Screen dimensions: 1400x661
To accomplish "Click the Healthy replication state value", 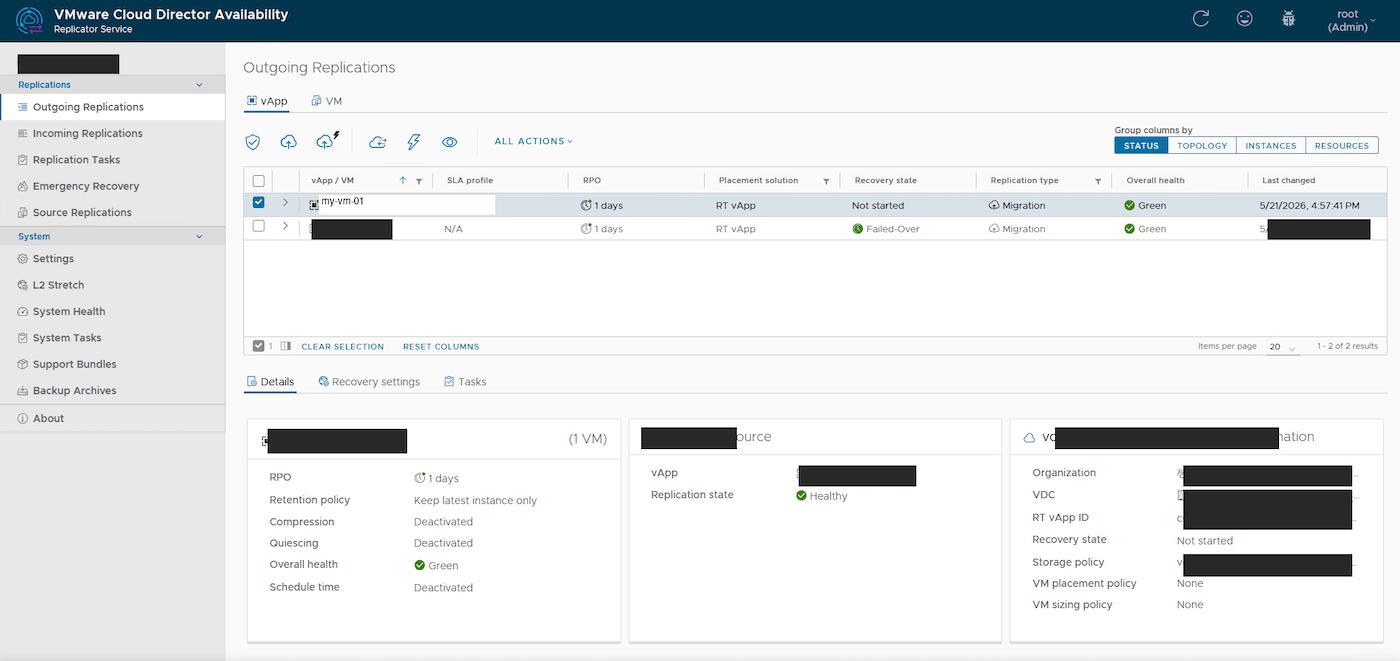I will (822, 496).
